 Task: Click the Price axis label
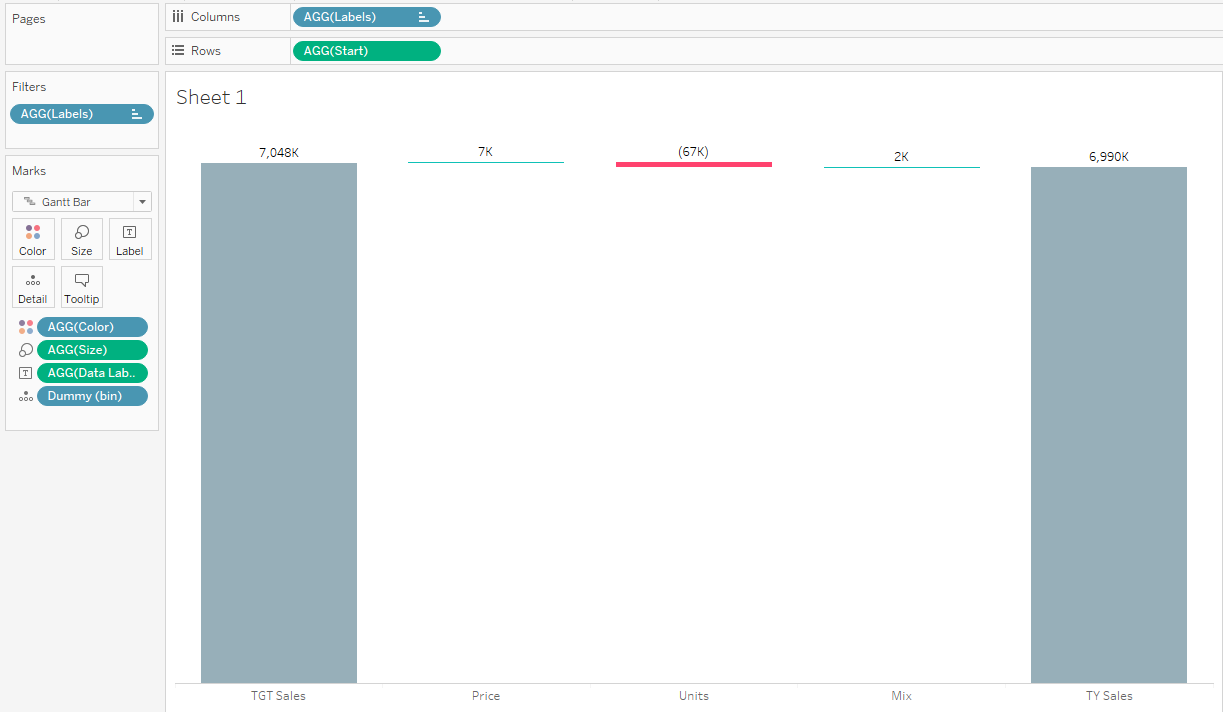click(x=486, y=696)
